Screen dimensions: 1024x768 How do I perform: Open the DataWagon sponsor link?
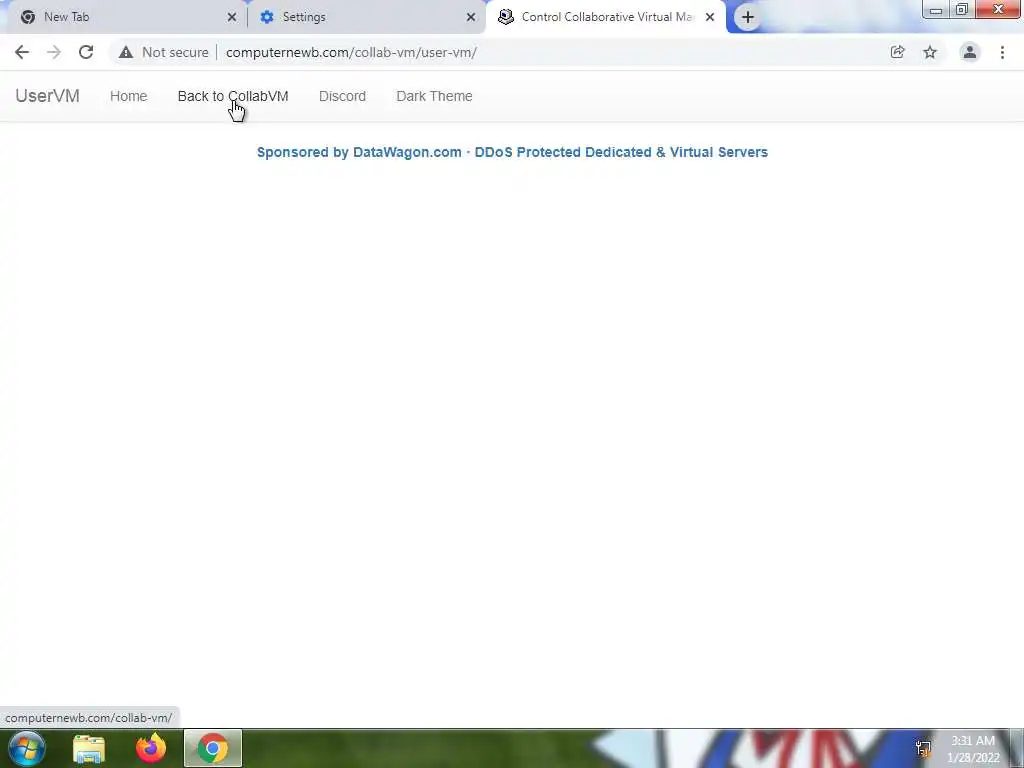(x=512, y=152)
